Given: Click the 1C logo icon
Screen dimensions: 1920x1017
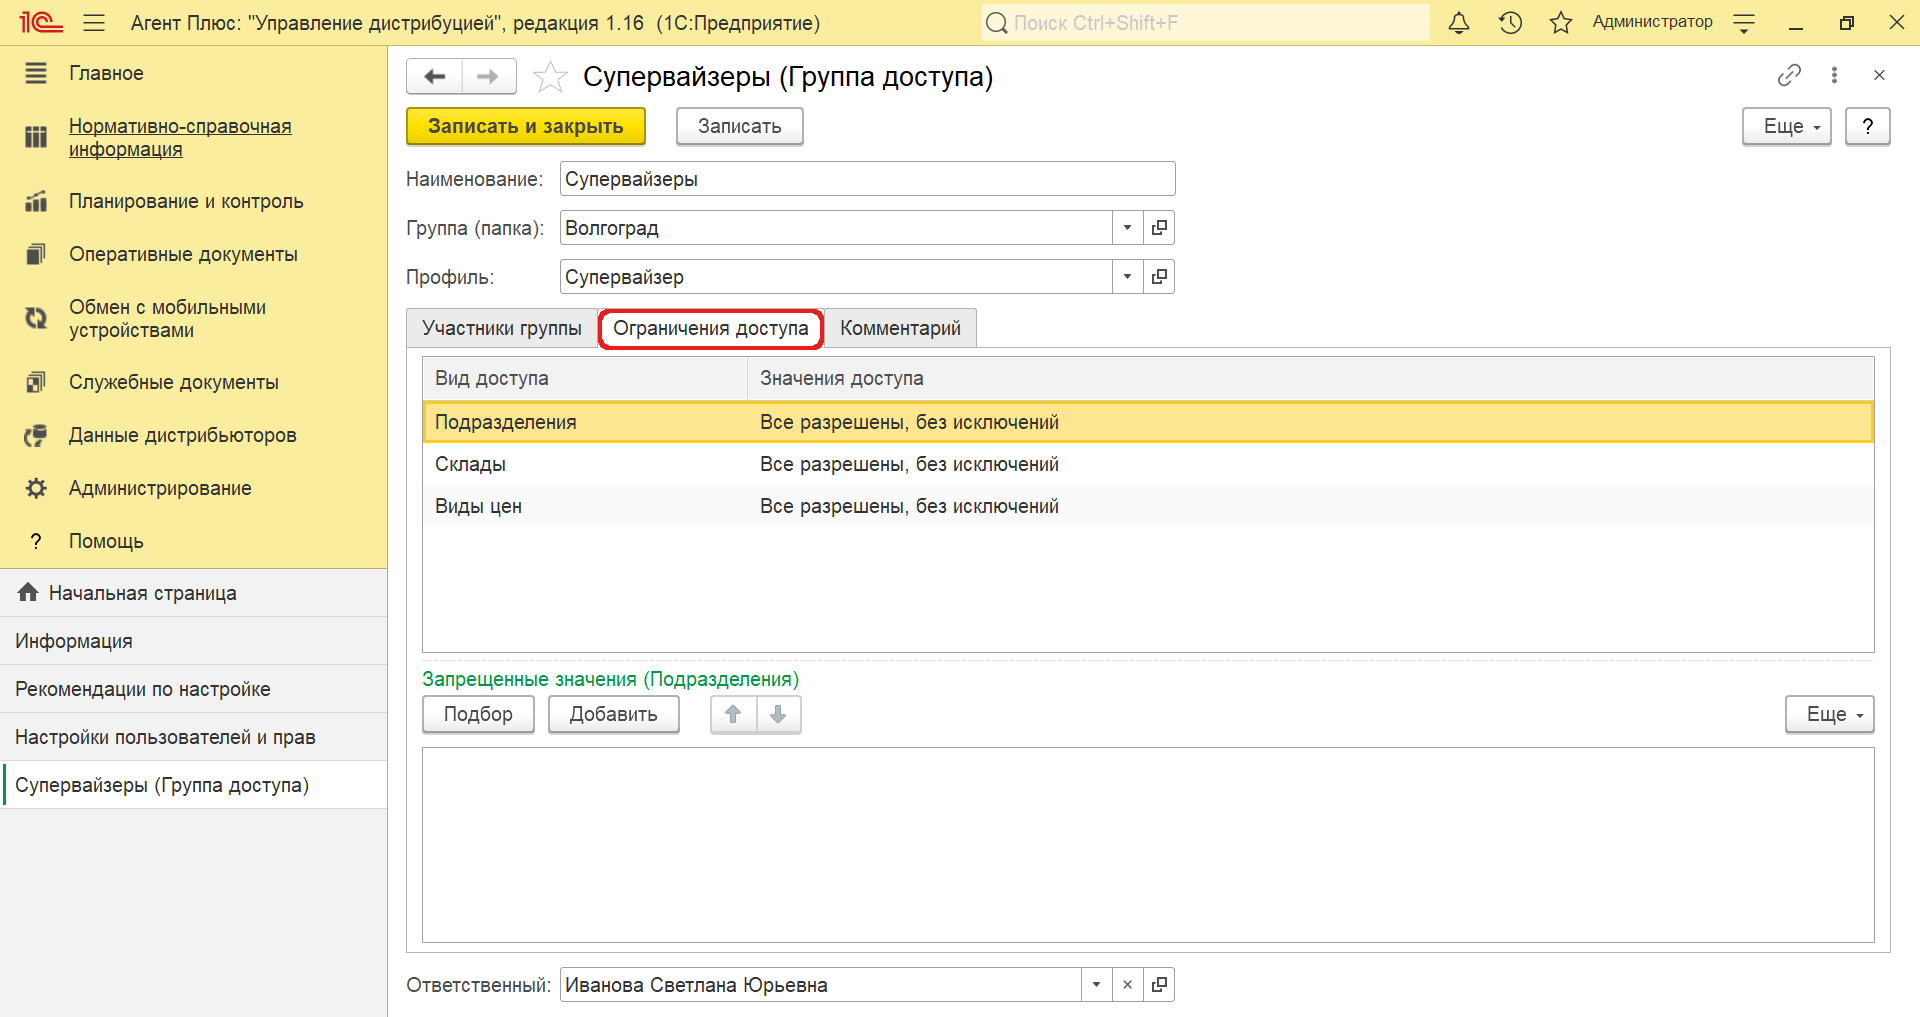Looking at the screenshot, I should point(41,22).
